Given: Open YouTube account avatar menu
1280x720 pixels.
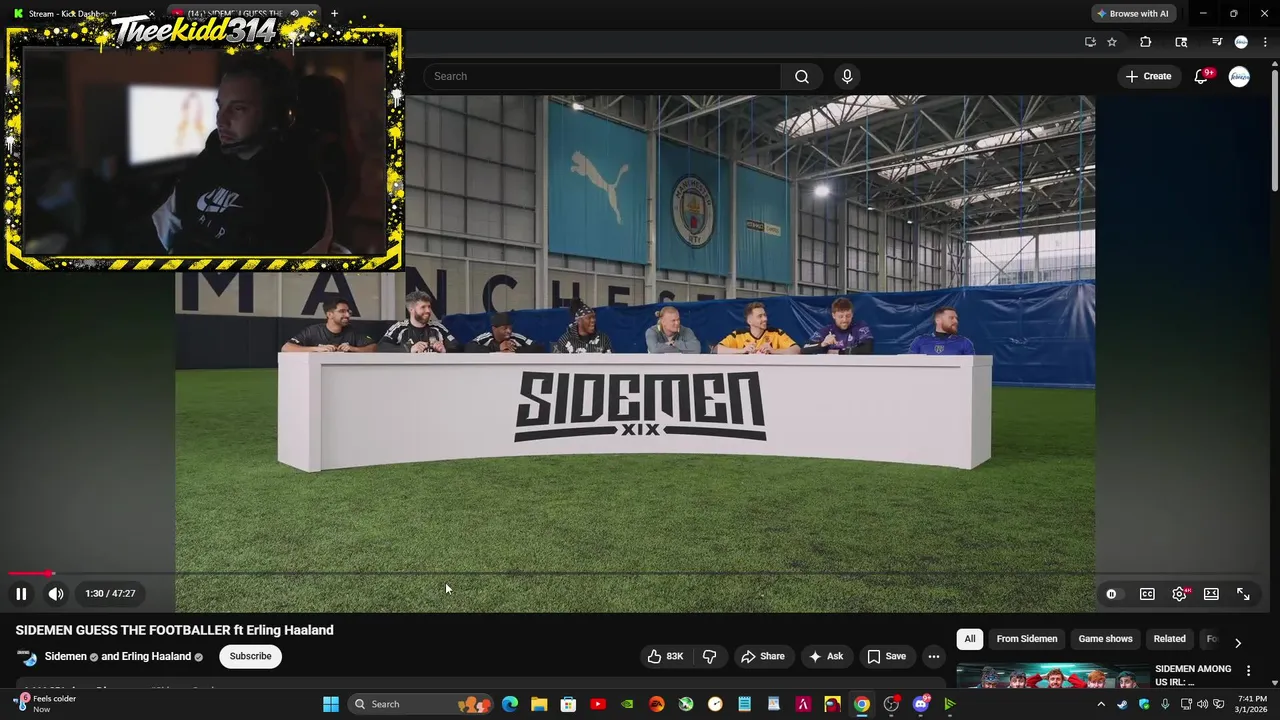Looking at the screenshot, I should (x=1239, y=76).
